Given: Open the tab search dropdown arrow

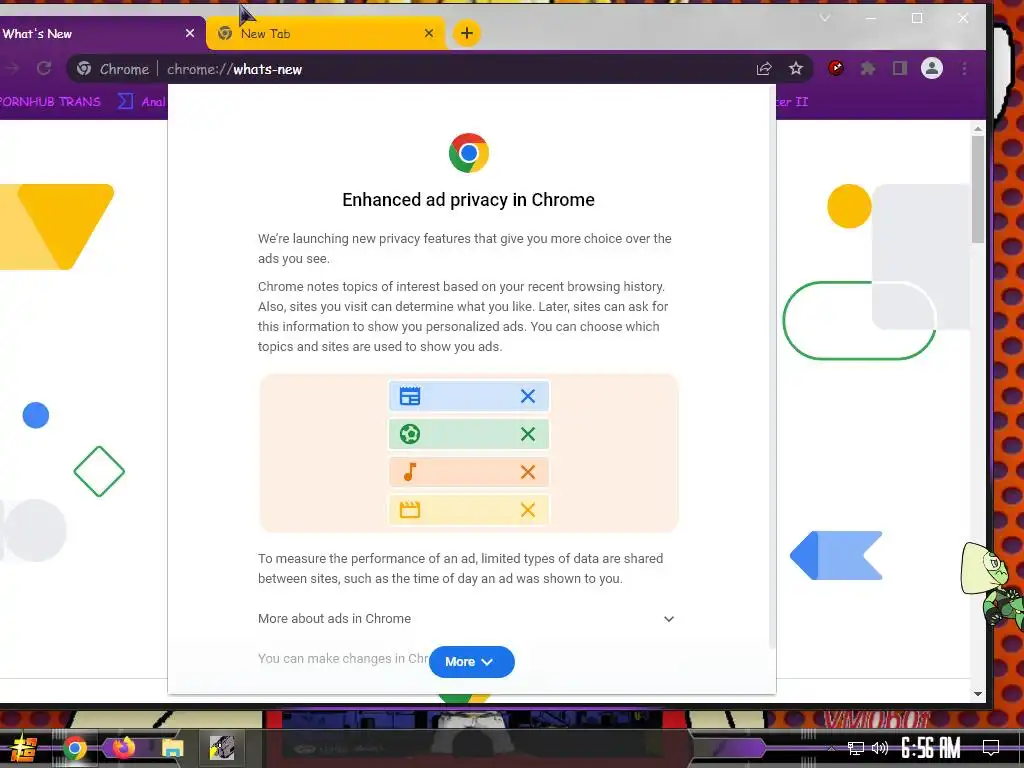Looking at the screenshot, I should (825, 18).
